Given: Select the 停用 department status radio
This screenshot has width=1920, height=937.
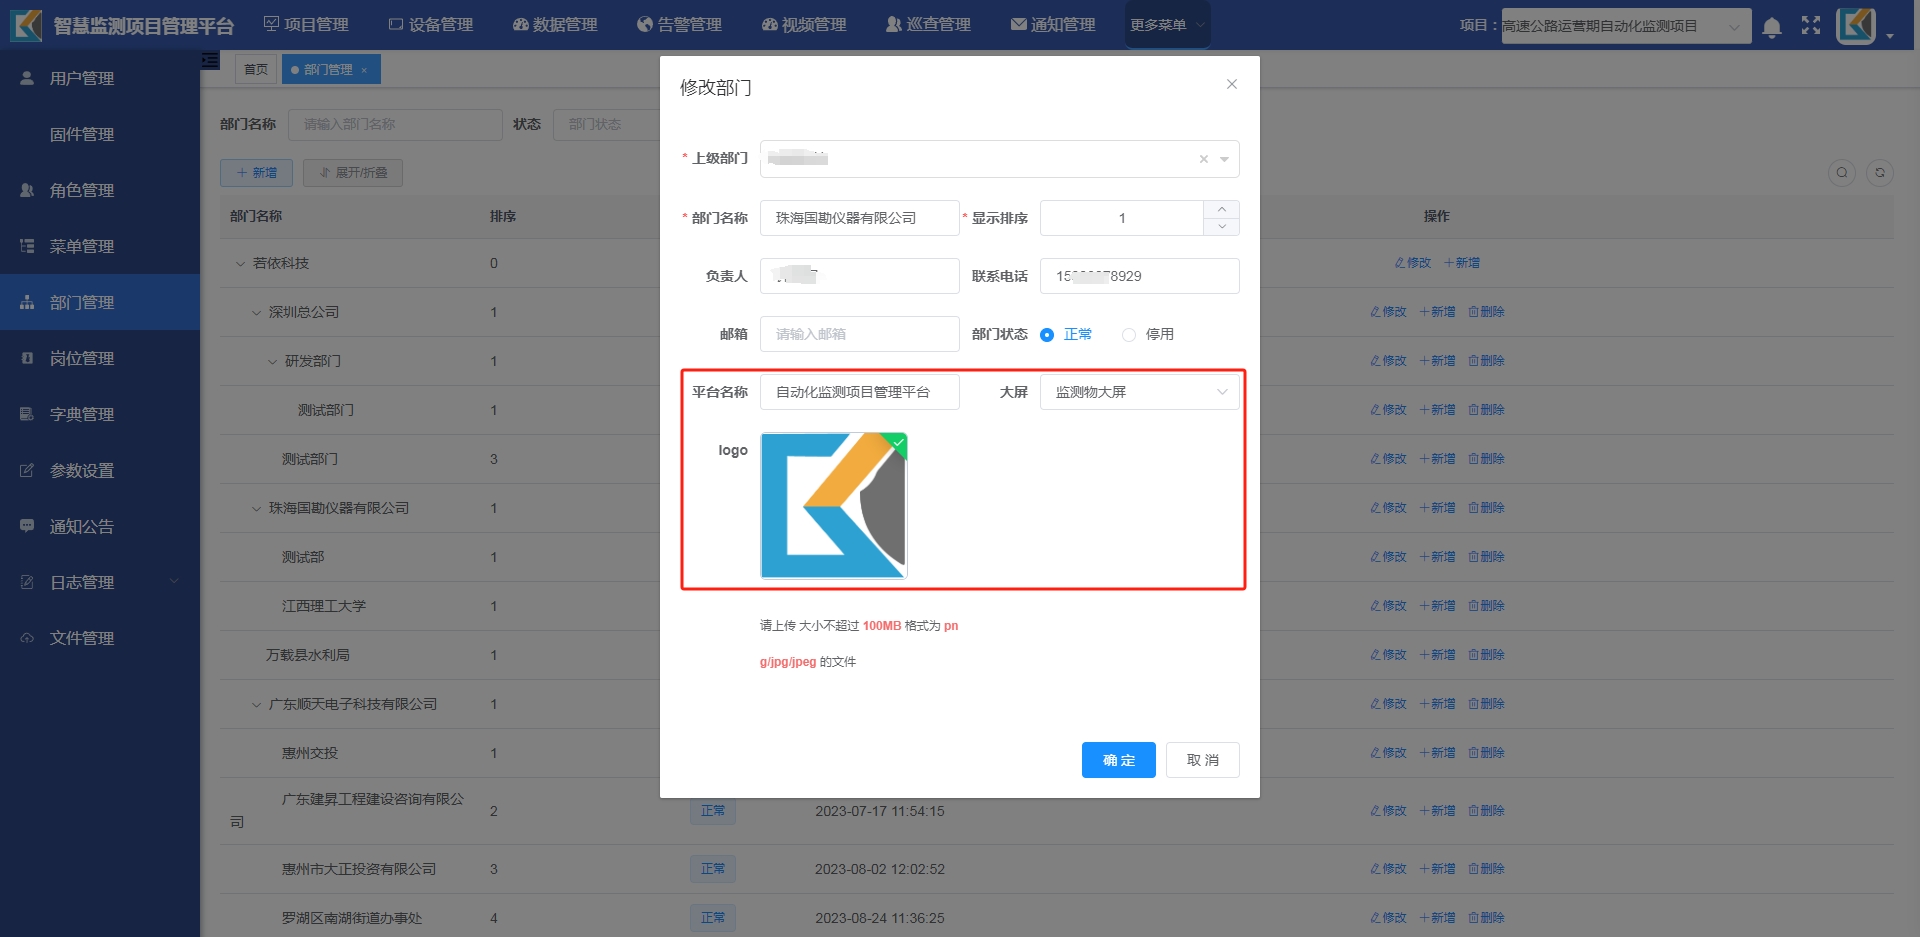Looking at the screenshot, I should coord(1129,335).
